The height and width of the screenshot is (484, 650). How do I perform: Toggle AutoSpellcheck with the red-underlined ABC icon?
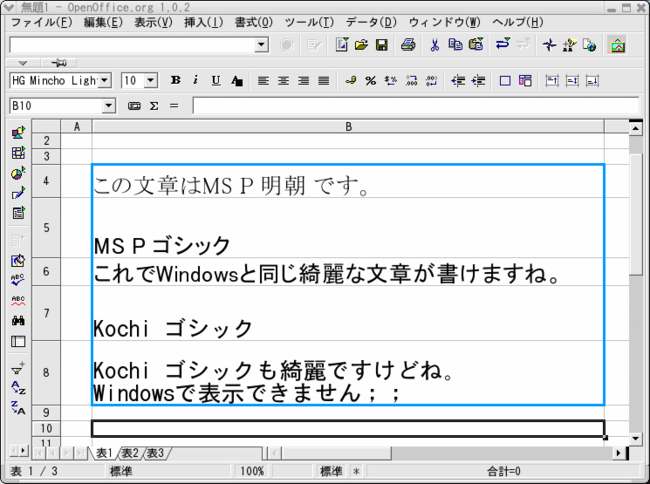coord(18,300)
